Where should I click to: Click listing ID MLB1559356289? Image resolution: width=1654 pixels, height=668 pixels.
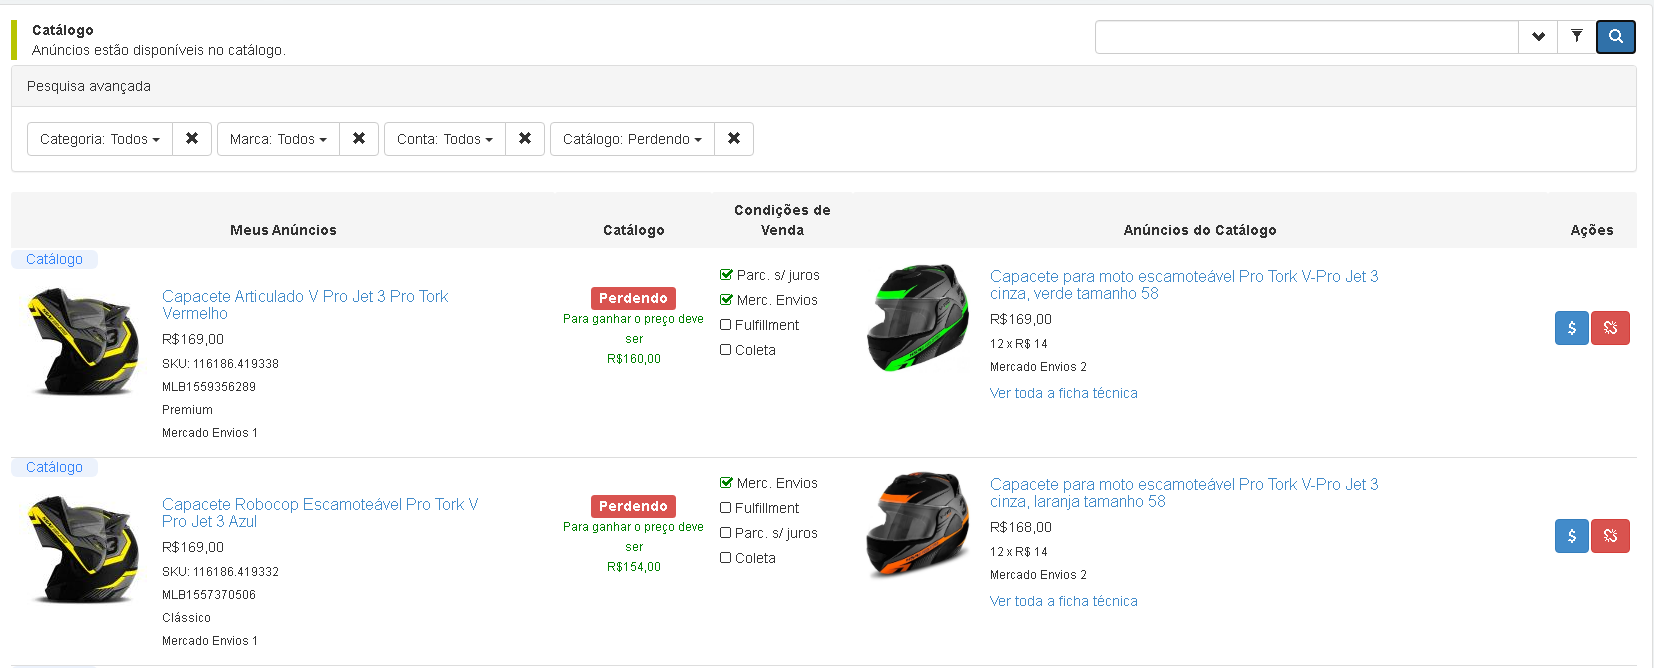click(209, 387)
